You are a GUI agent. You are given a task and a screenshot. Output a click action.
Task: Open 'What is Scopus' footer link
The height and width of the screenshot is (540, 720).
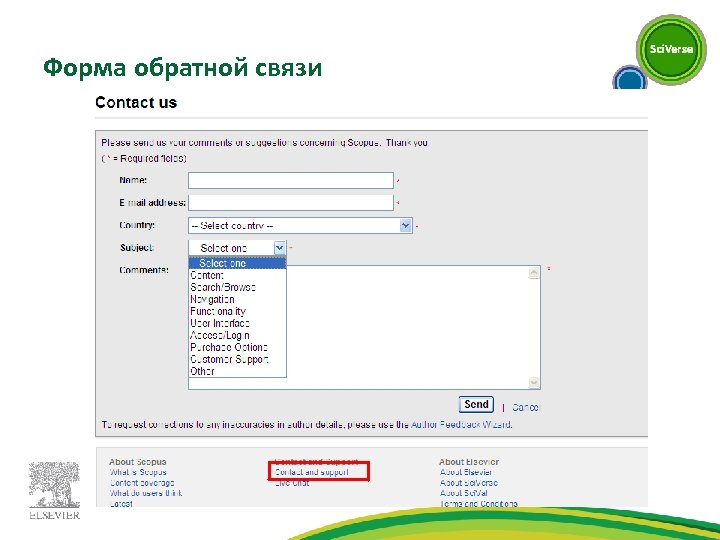pyautogui.click(x=138, y=472)
